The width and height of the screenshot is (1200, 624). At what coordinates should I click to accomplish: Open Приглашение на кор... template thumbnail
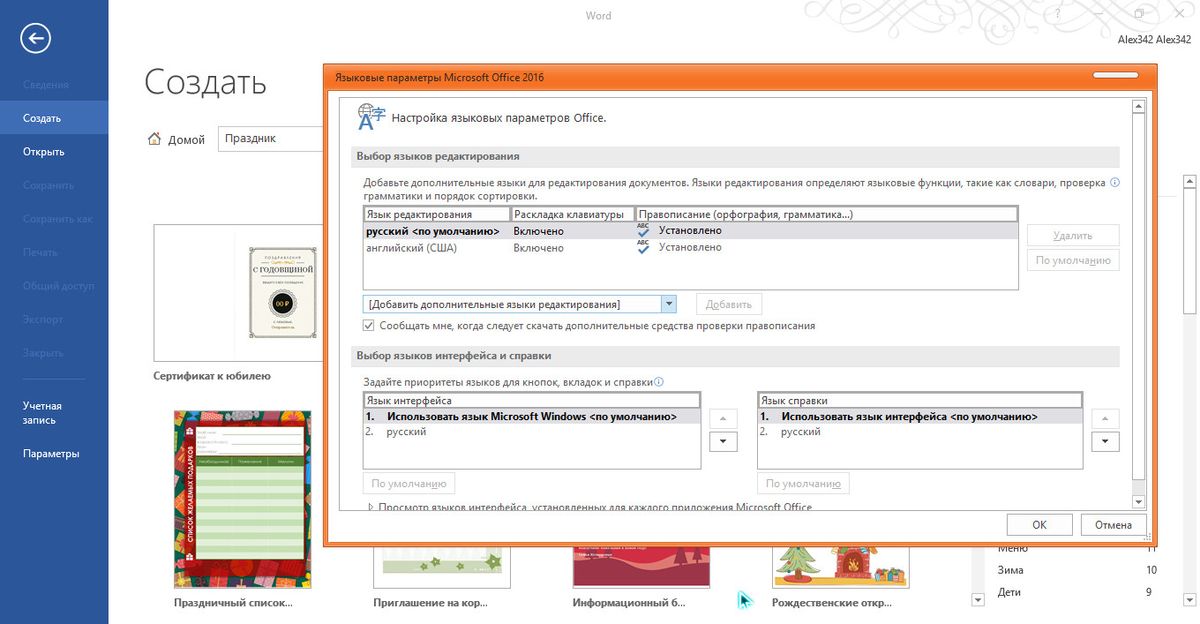[441, 567]
